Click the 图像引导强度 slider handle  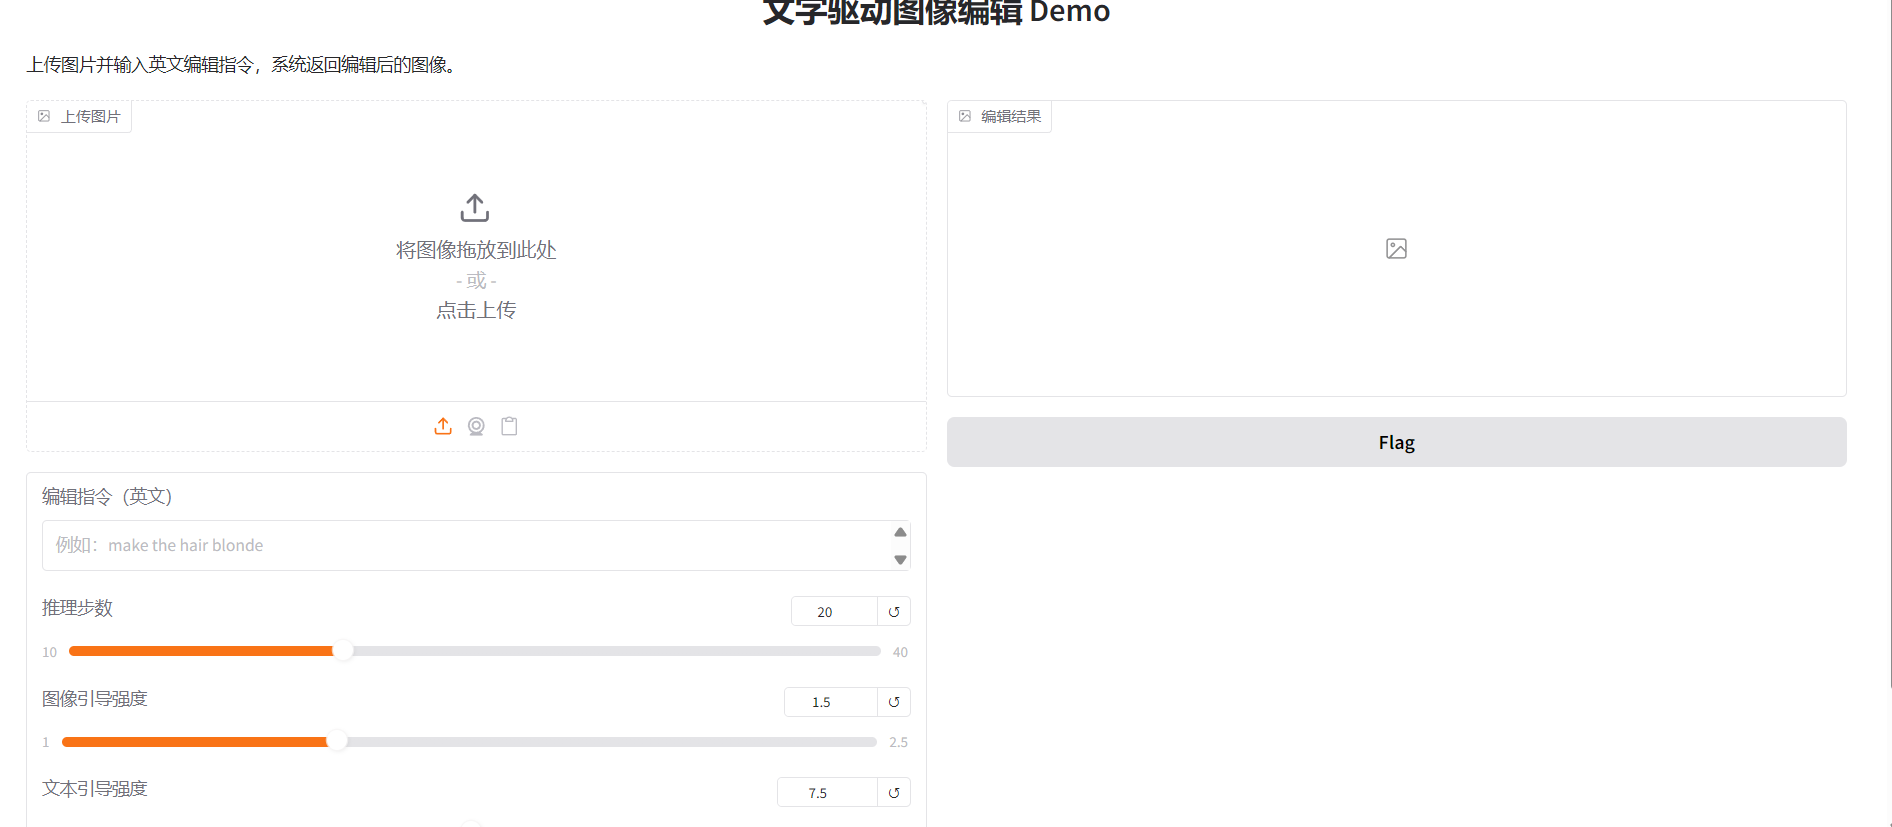[x=338, y=742]
